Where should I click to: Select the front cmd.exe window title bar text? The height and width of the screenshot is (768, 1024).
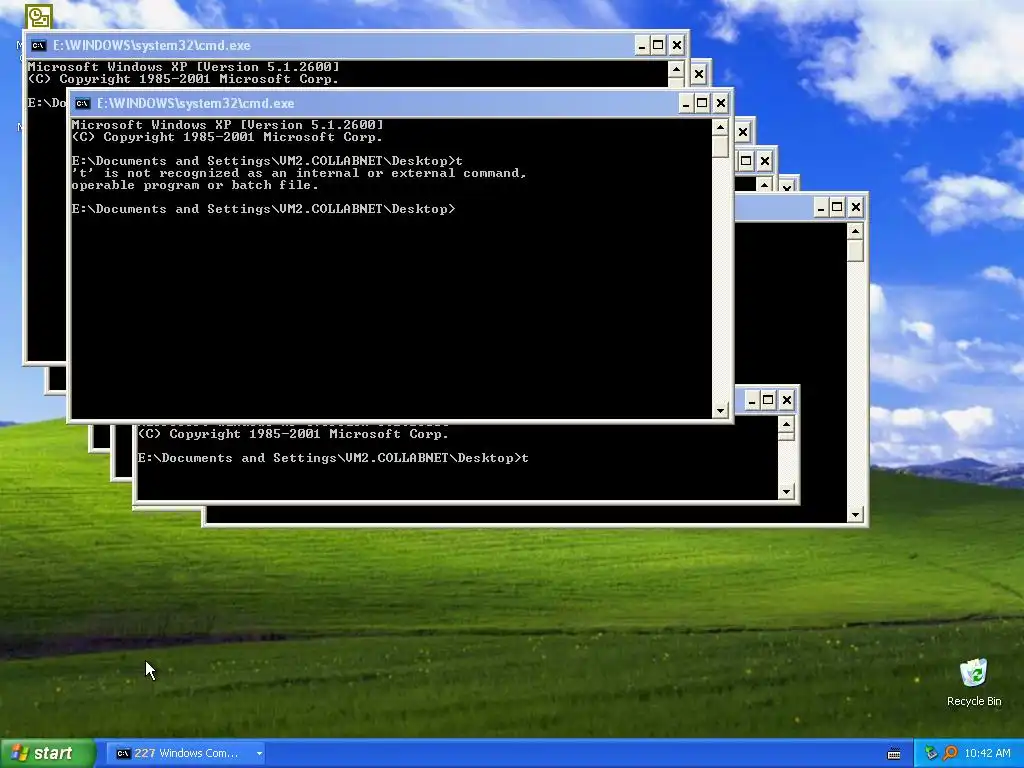coord(195,103)
